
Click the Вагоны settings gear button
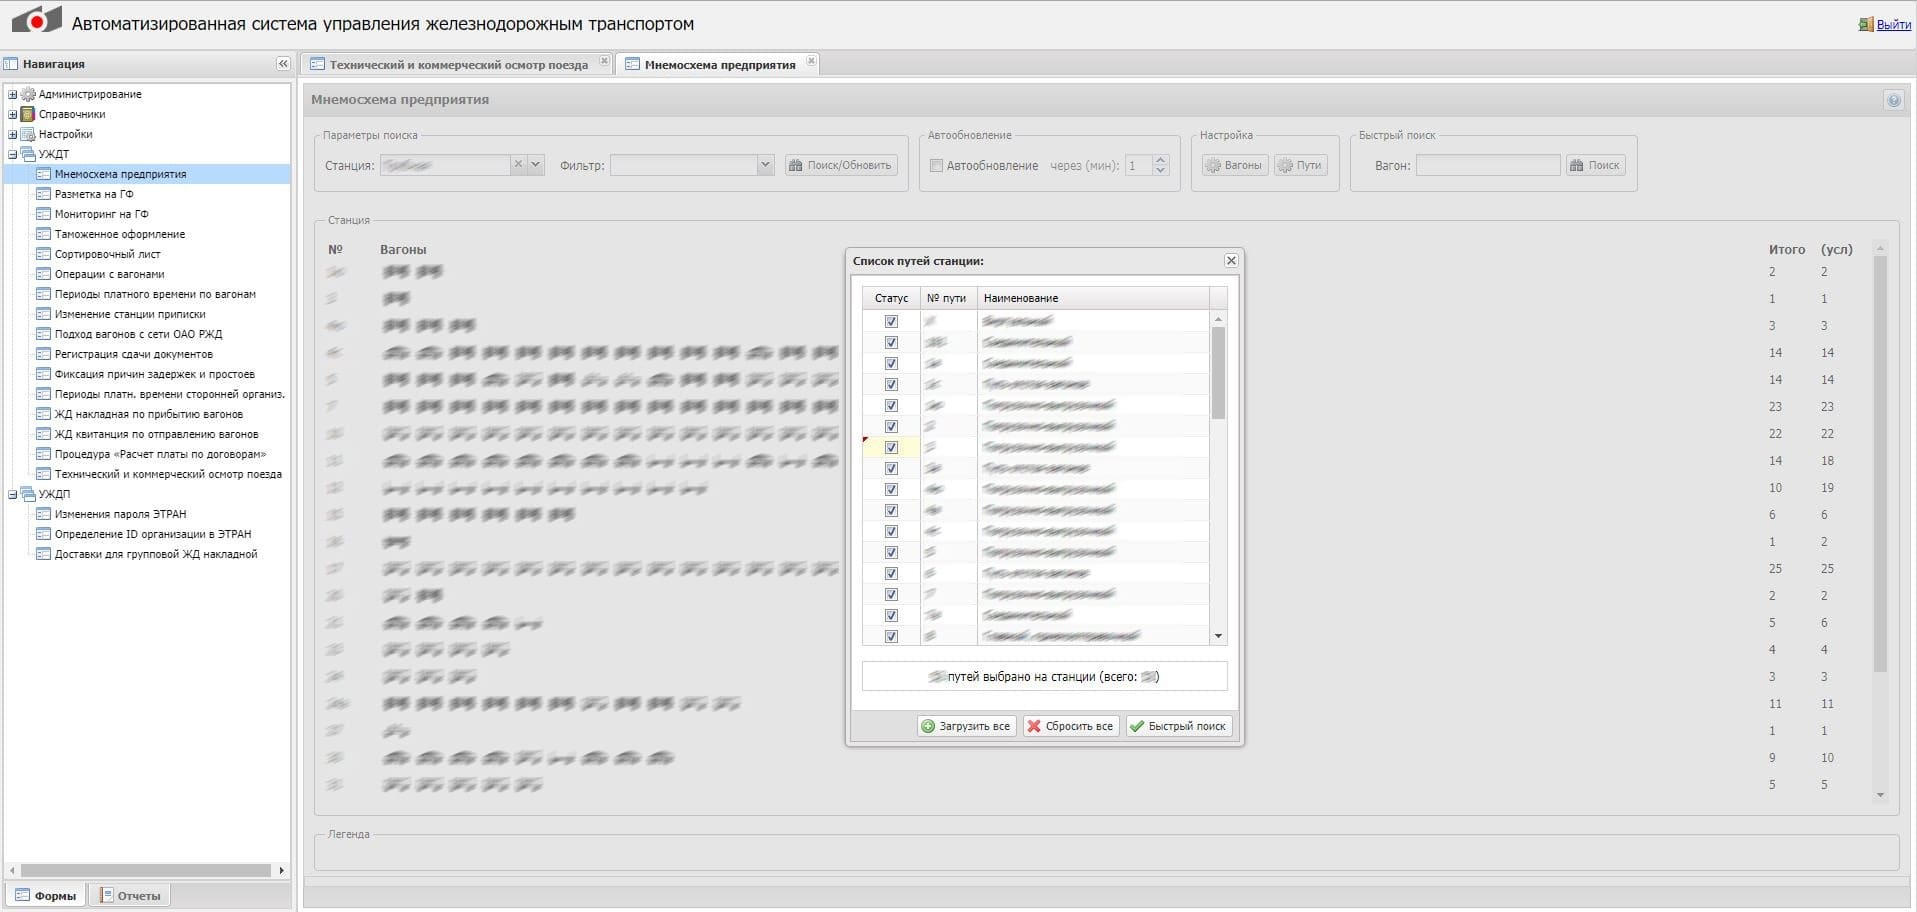click(x=1234, y=165)
